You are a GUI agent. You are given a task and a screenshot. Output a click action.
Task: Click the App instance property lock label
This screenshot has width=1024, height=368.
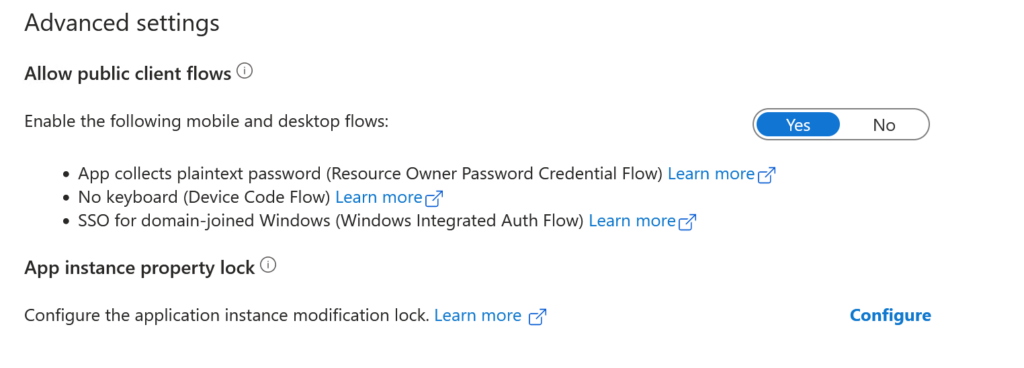coord(140,268)
